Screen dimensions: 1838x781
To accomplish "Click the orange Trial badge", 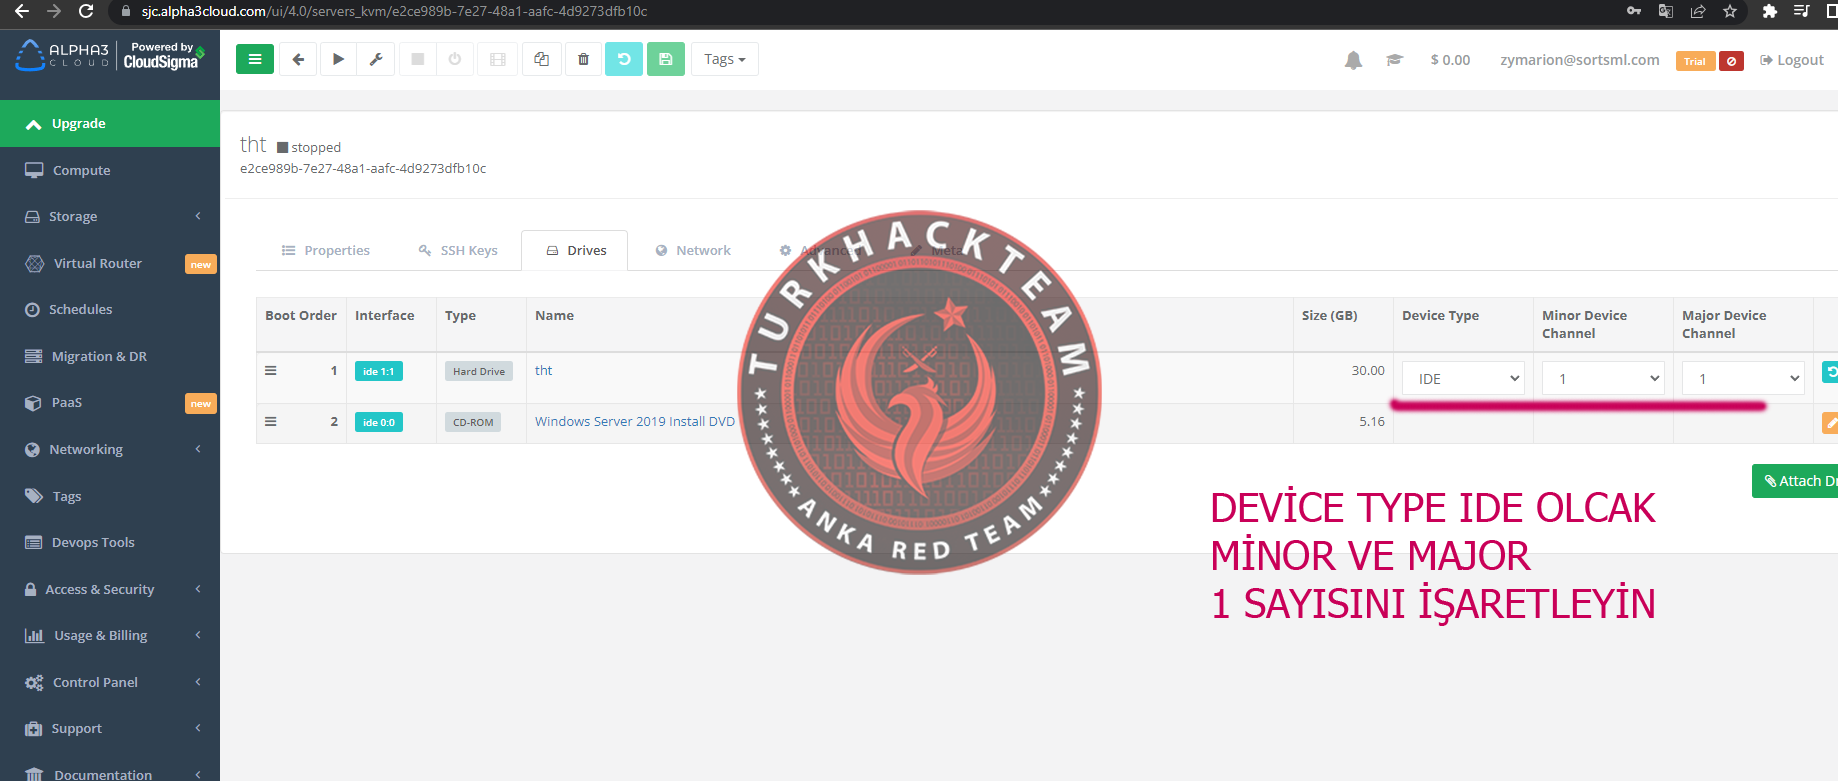I will [x=1695, y=61].
